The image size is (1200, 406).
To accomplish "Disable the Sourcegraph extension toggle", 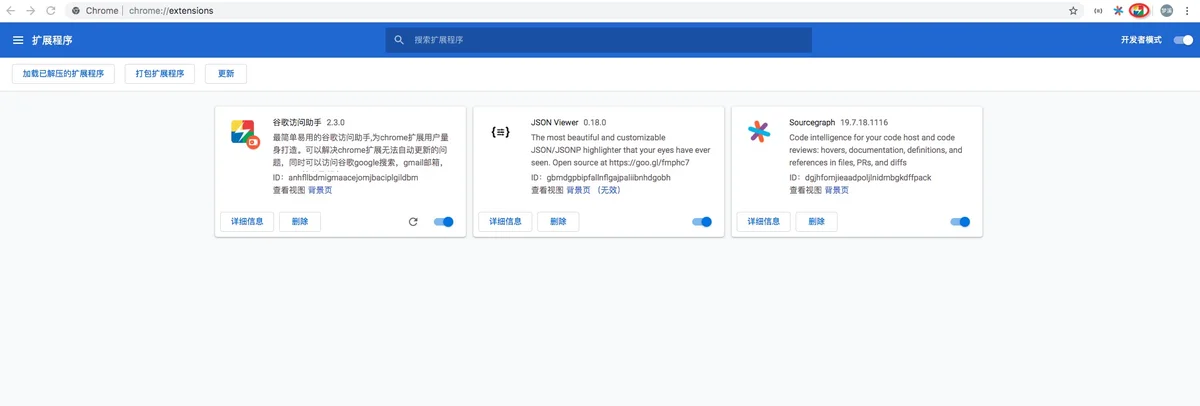I will [x=960, y=222].
